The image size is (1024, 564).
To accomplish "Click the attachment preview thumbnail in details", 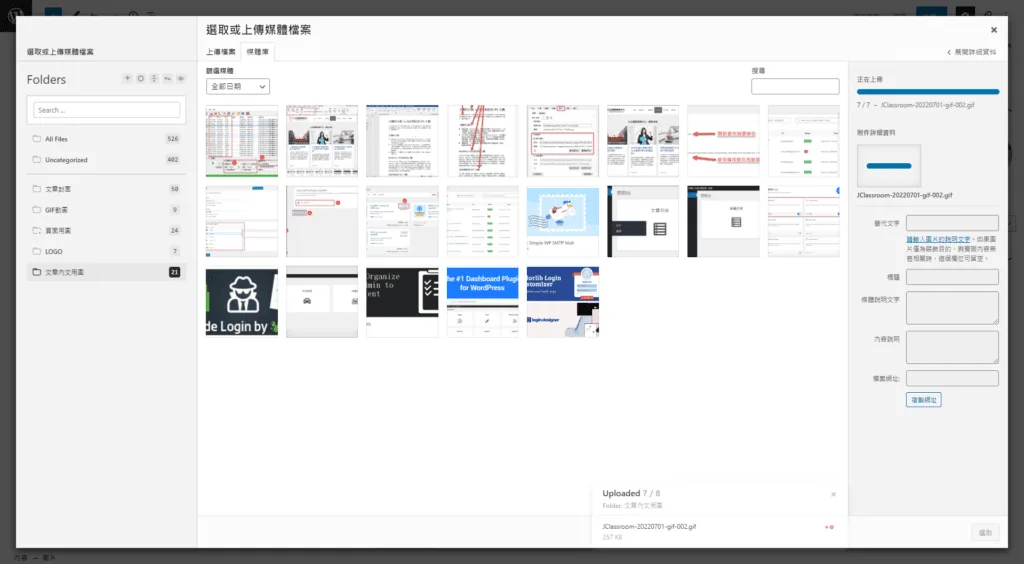I will tap(889, 166).
